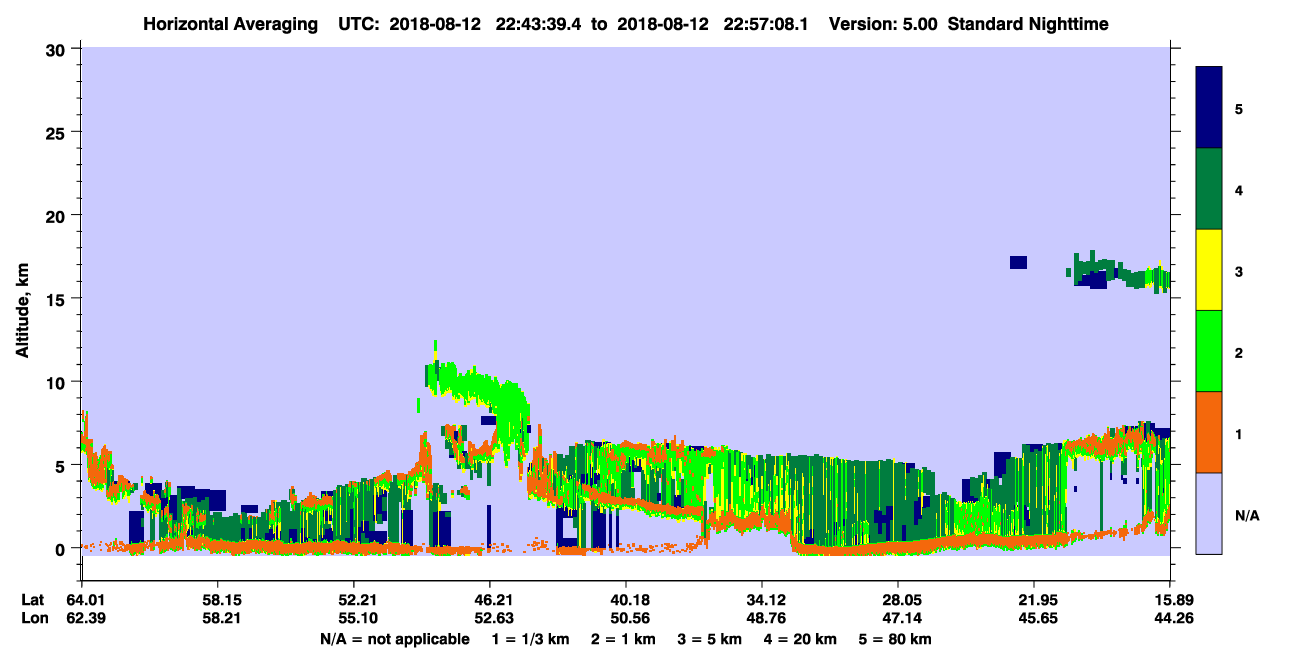
Task: Click the 'Lon' row label
Action: pos(33,619)
